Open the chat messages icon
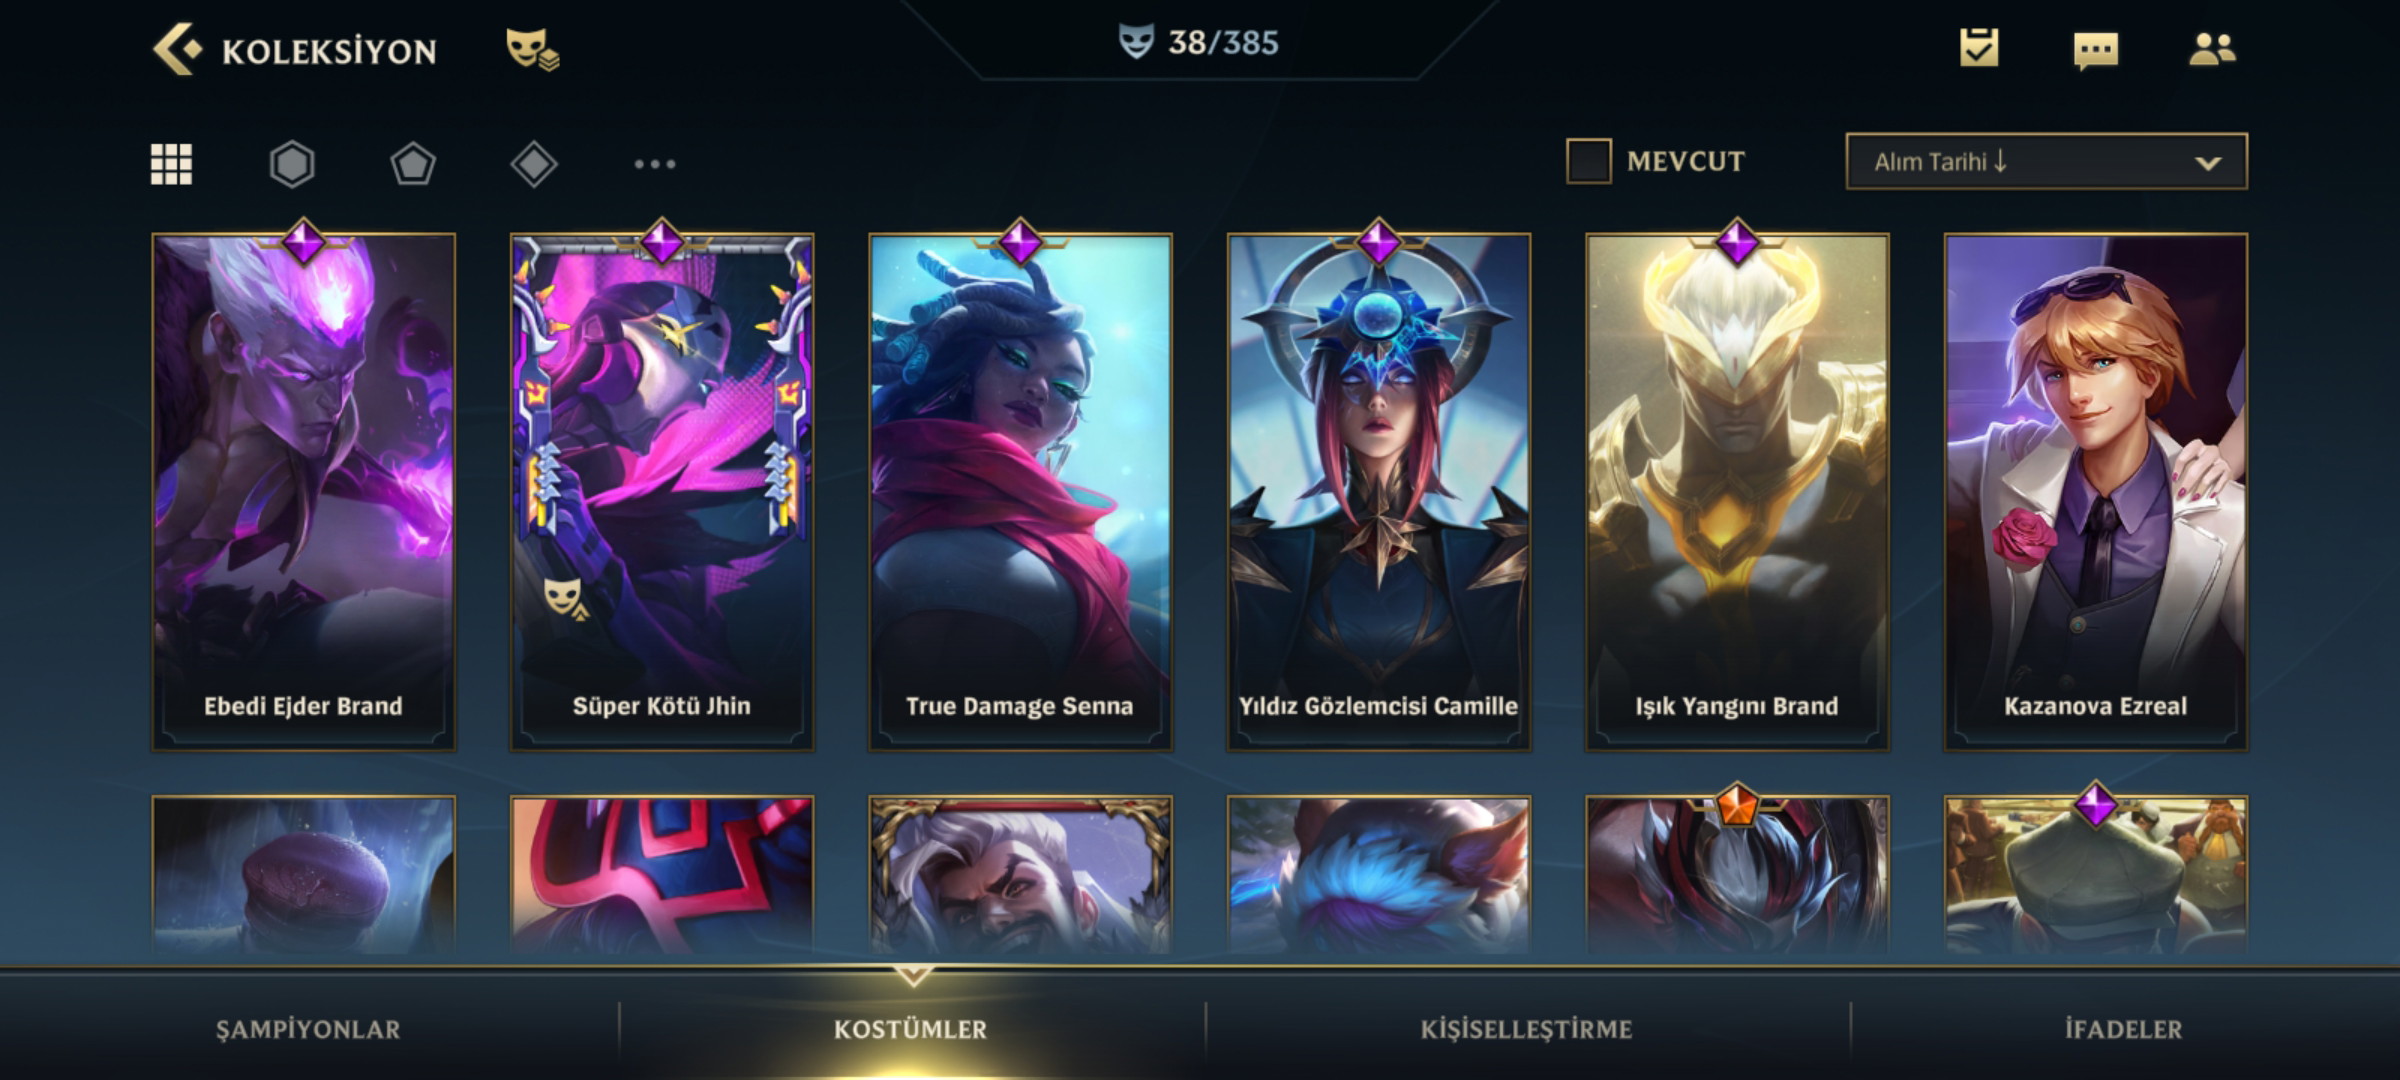Image resolution: width=2400 pixels, height=1080 pixels. click(2096, 50)
